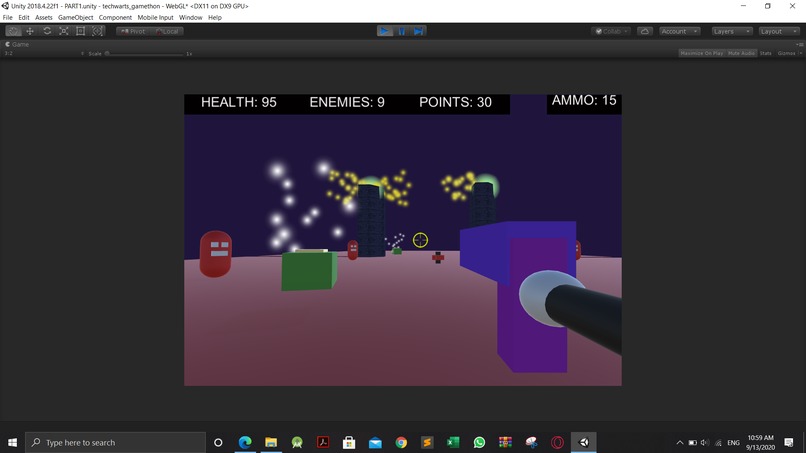
Task: Select the Game view tab
Action: tap(17, 44)
